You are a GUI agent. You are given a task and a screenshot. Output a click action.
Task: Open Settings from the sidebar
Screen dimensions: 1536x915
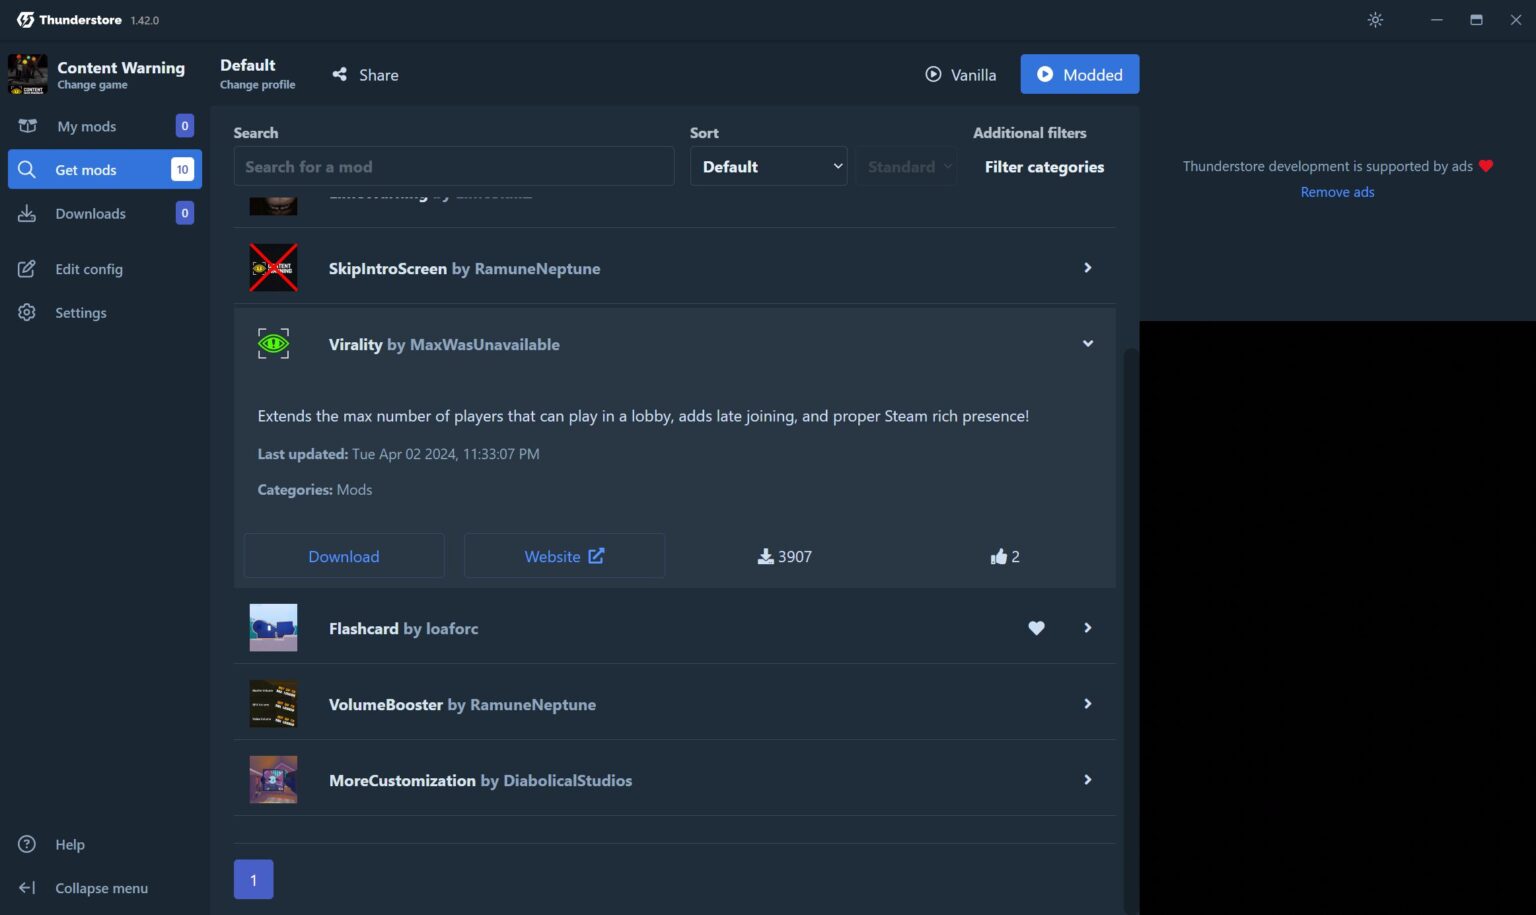(x=80, y=313)
